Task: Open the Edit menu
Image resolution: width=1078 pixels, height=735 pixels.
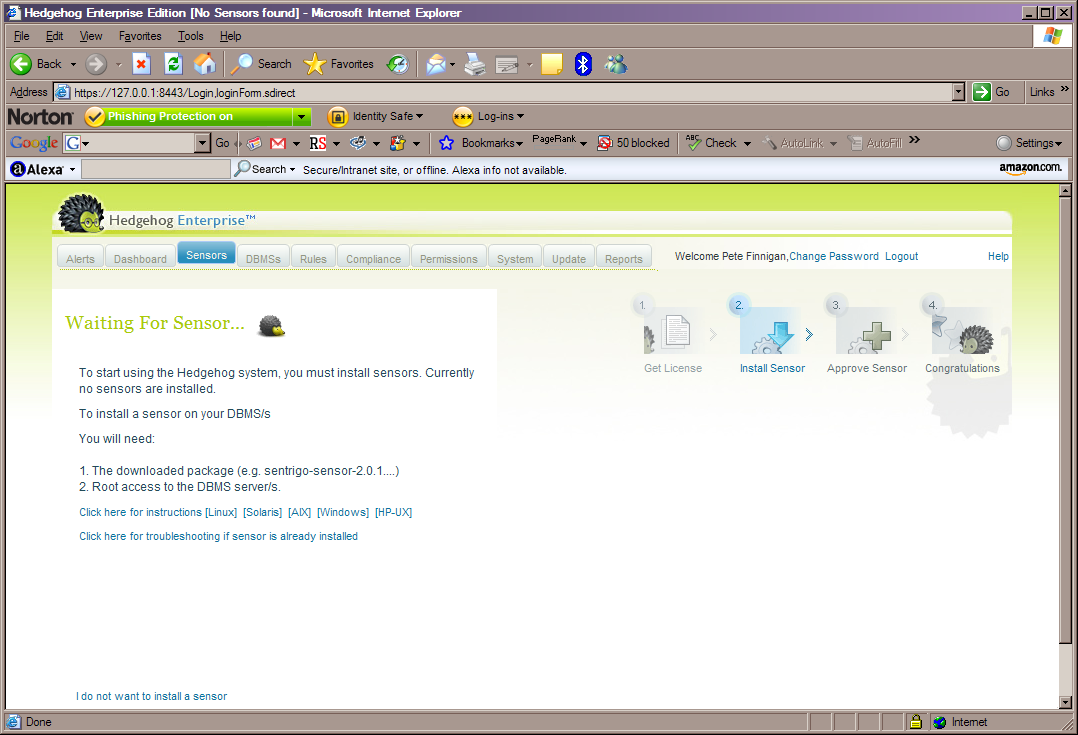Action: [x=54, y=36]
